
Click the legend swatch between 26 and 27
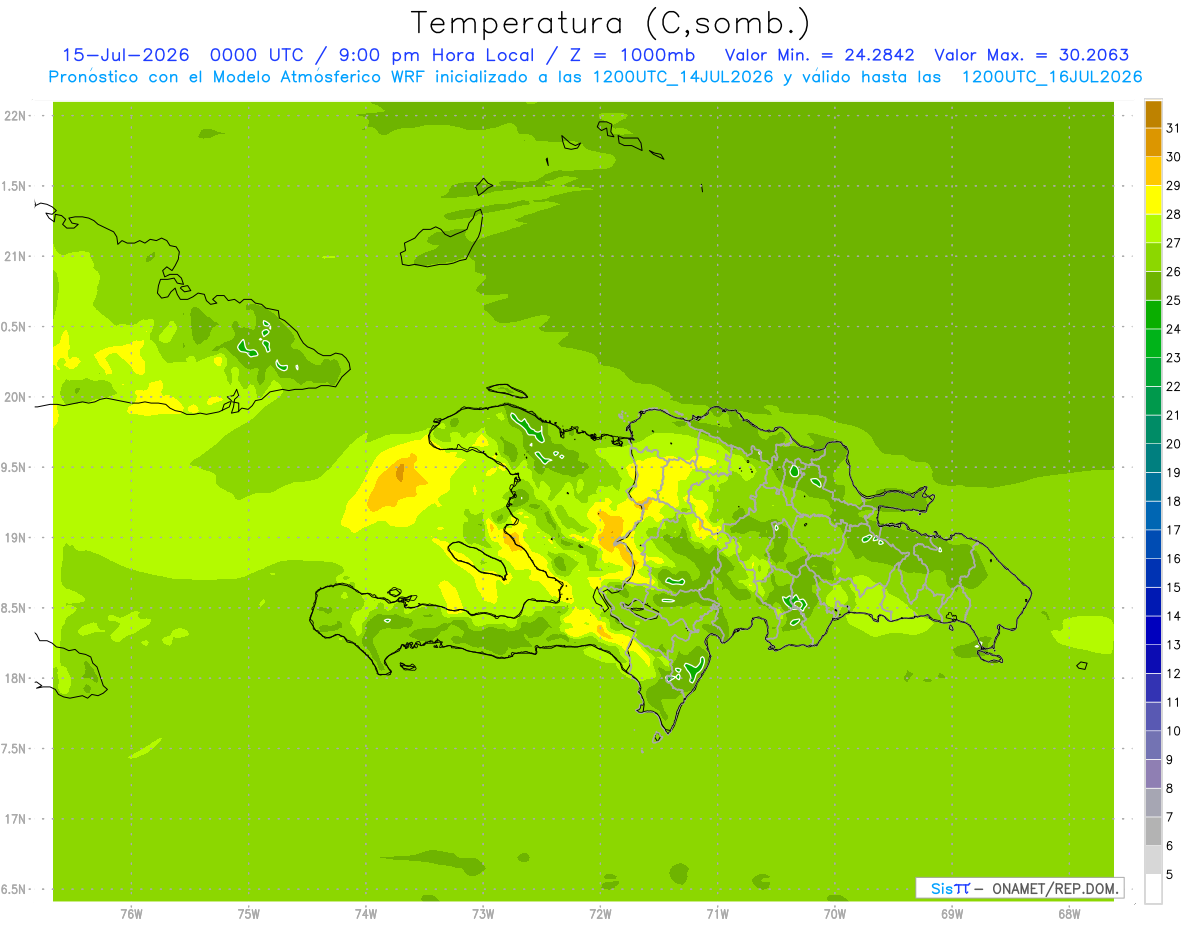[1153, 257]
